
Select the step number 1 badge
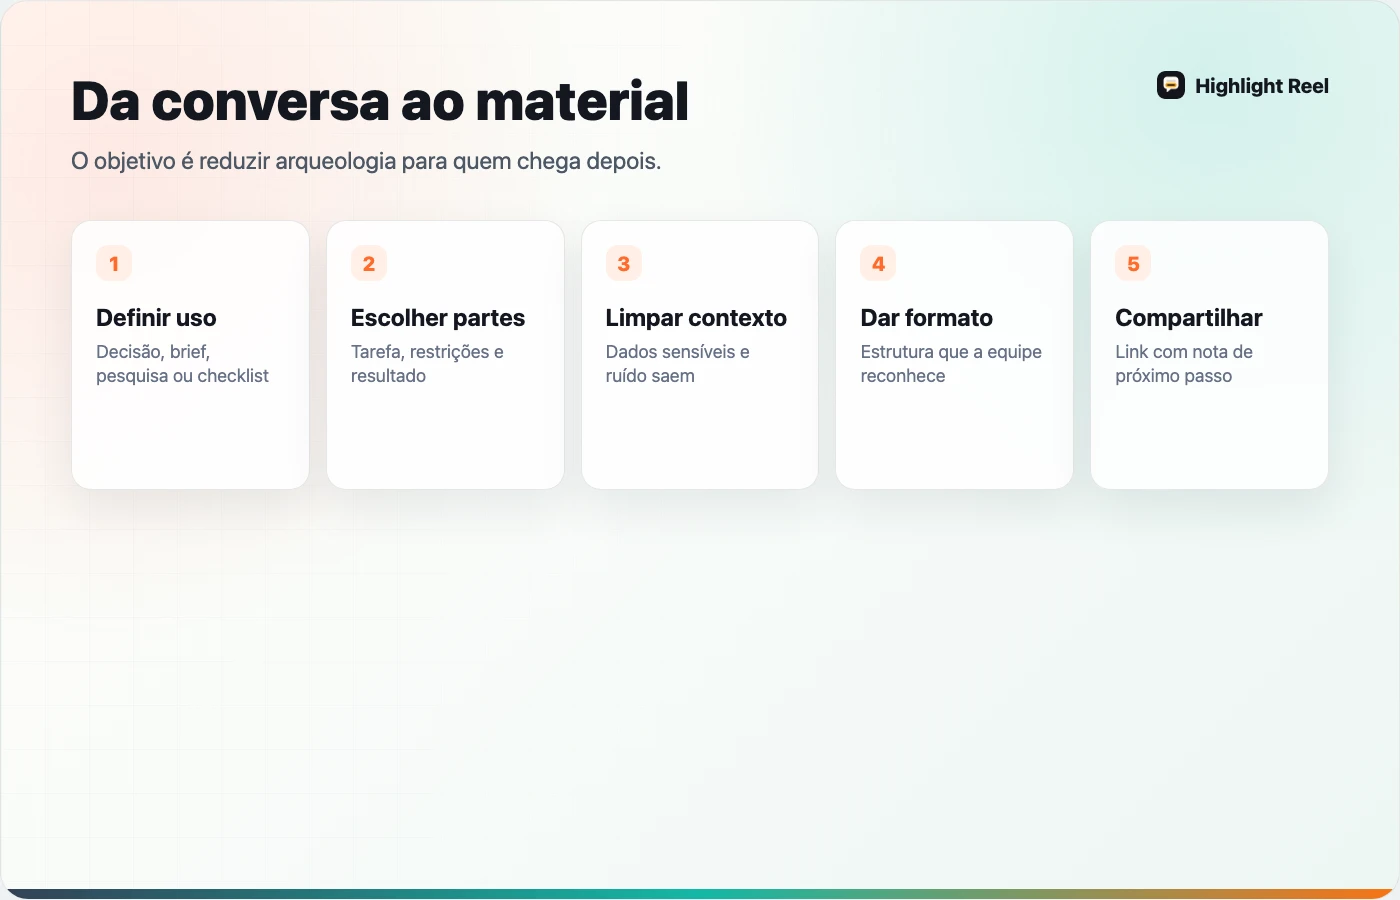114,264
